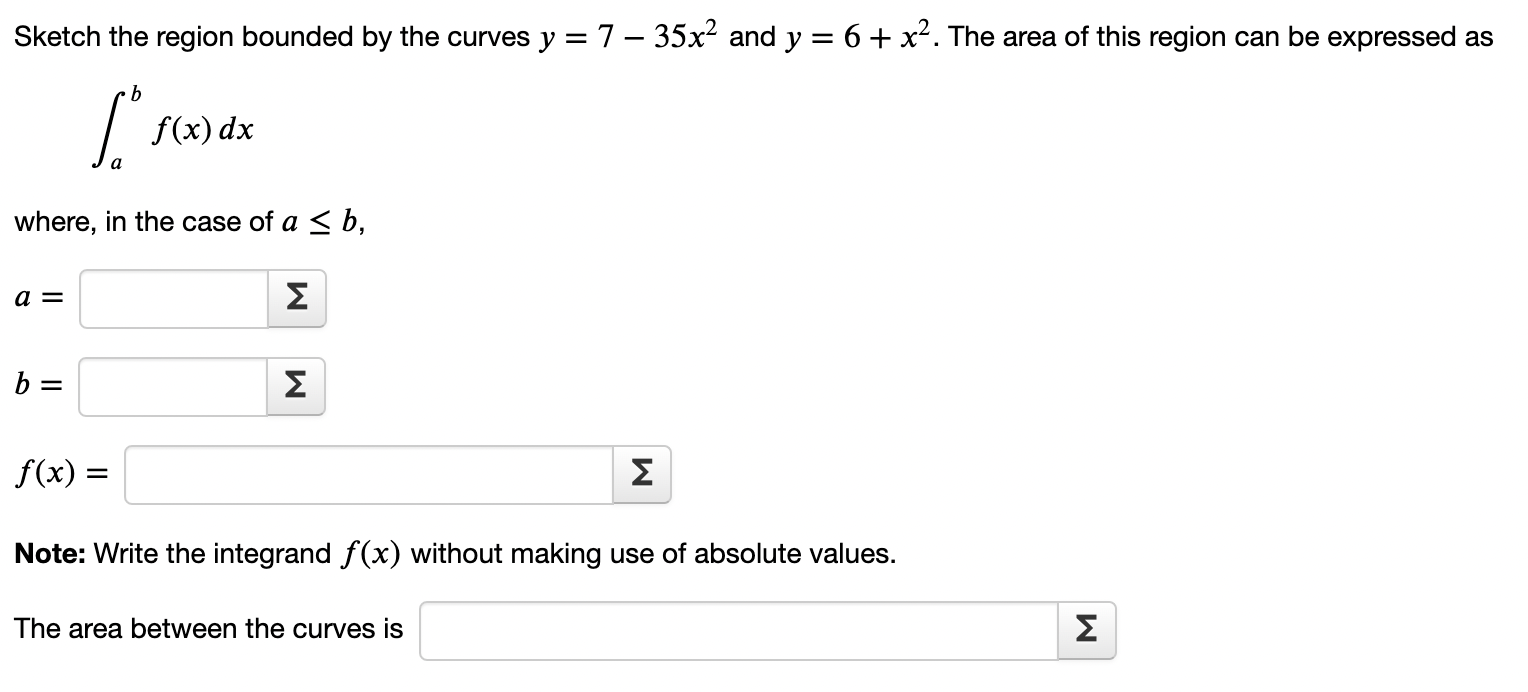Click the area between the curves answer box
The width and height of the screenshot is (1528, 692).
(x=740, y=629)
